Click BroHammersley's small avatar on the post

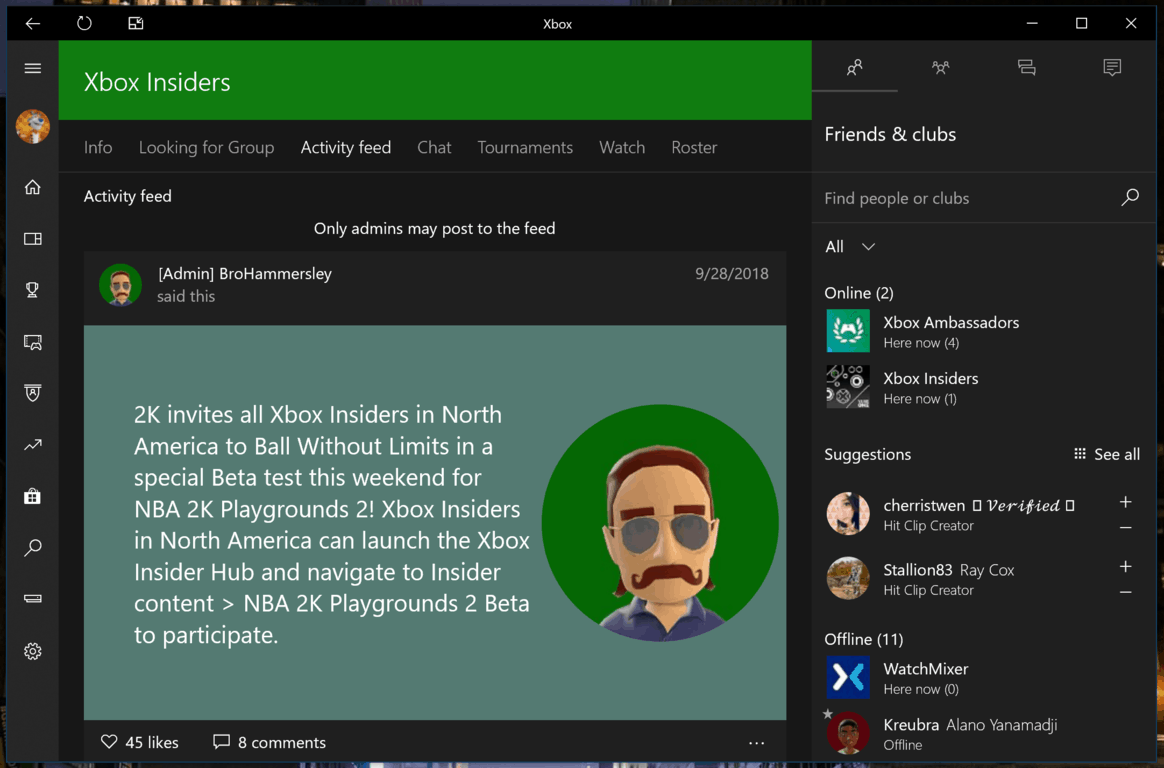120,284
